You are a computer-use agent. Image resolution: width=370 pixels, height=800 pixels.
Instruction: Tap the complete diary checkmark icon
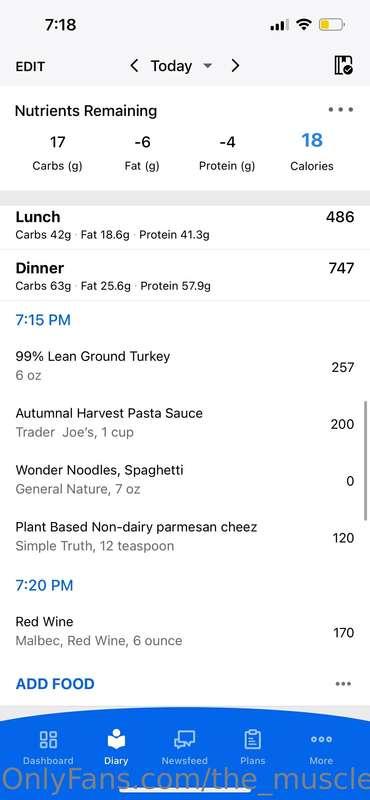(343, 66)
